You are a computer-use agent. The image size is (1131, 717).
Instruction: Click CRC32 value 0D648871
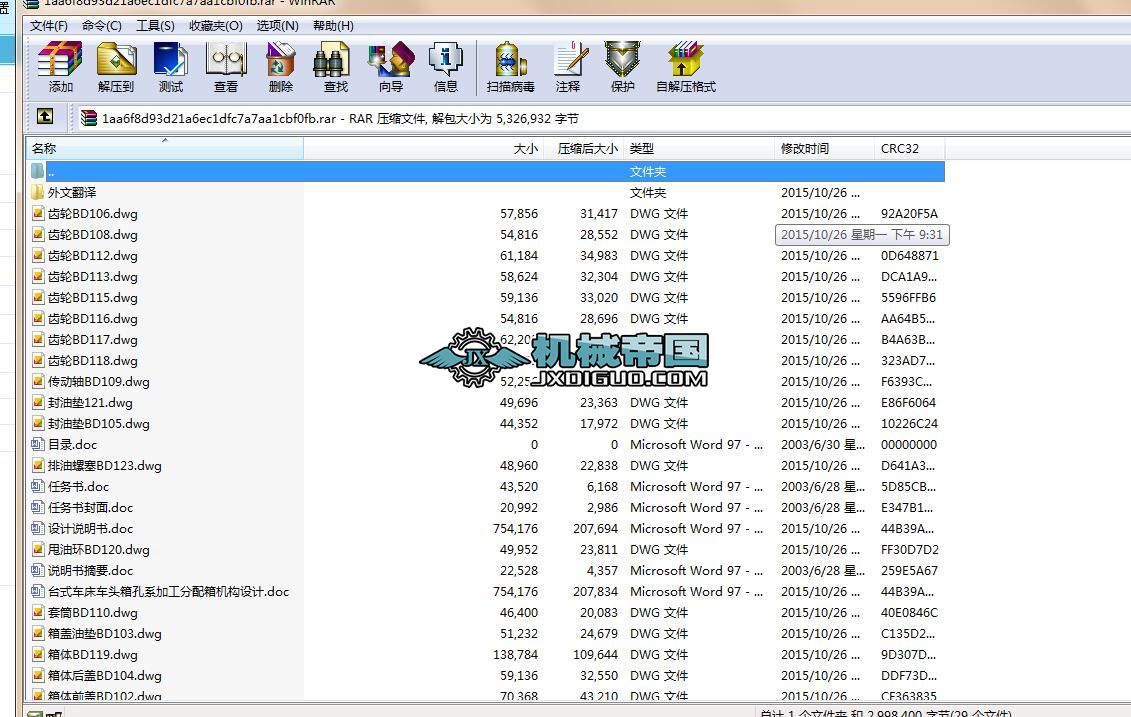(x=910, y=255)
